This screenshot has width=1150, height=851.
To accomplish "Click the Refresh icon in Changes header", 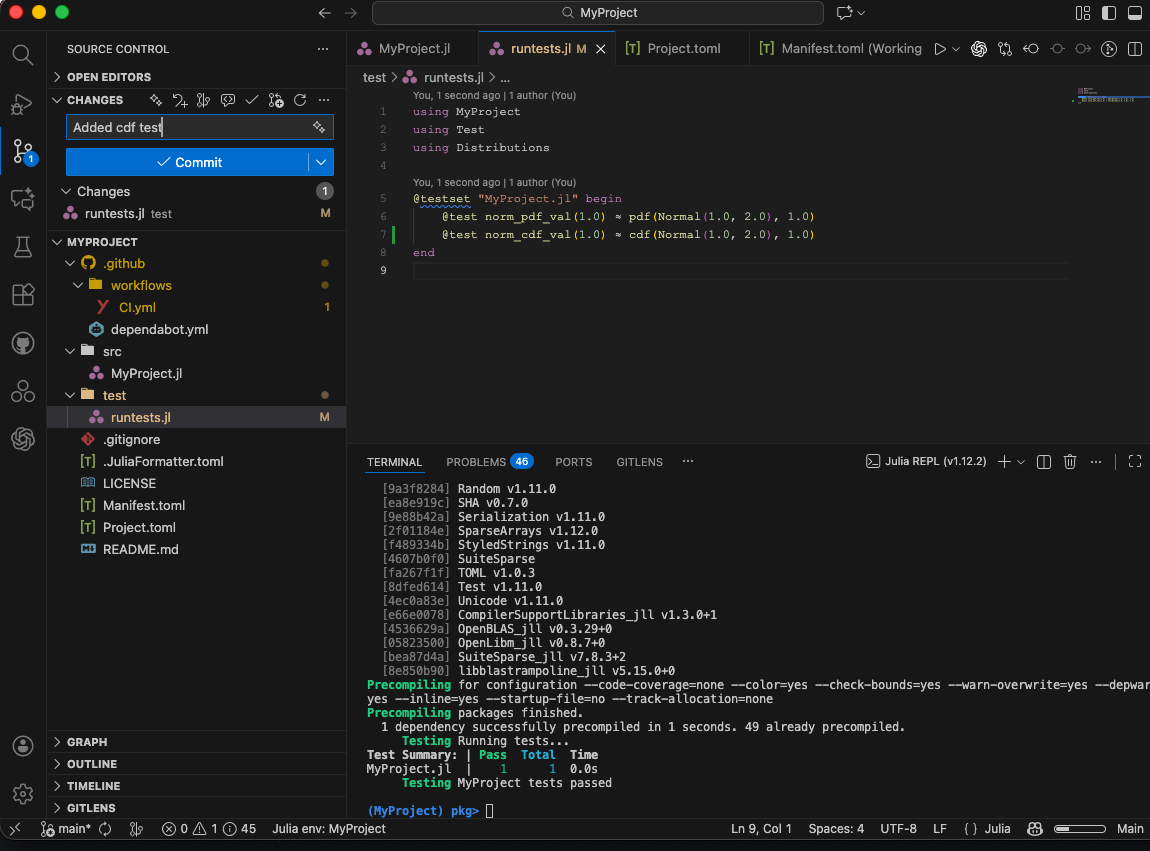I will point(300,100).
